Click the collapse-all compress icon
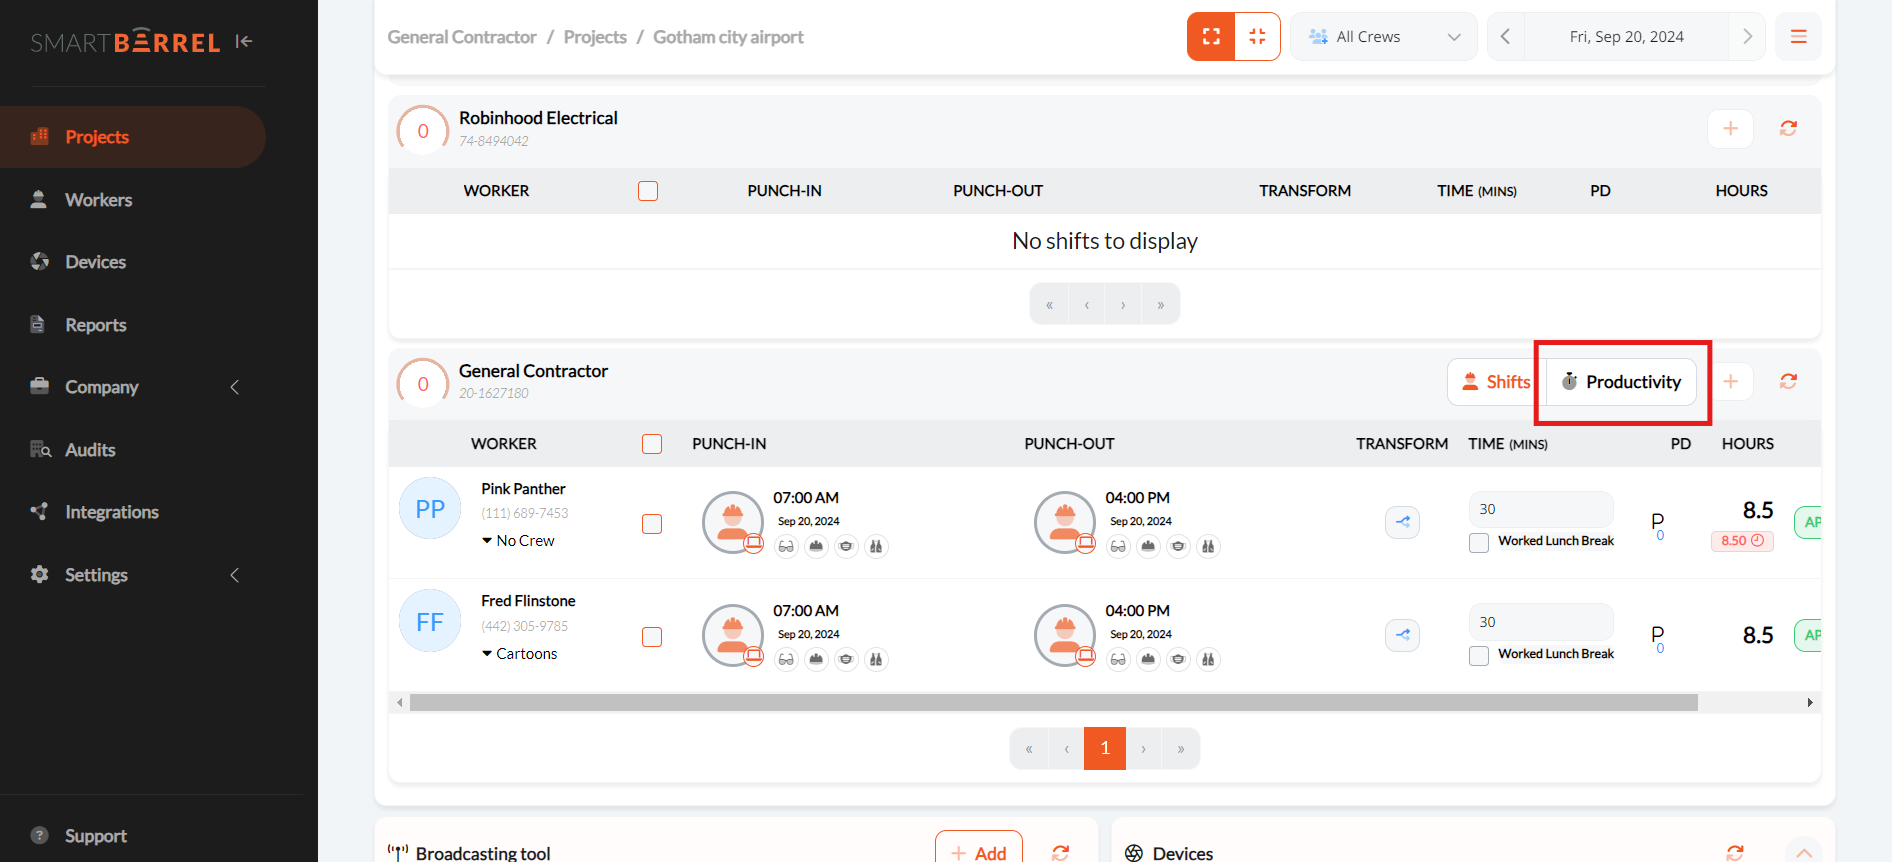This screenshot has width=1892, height=862. (1257, 37)
